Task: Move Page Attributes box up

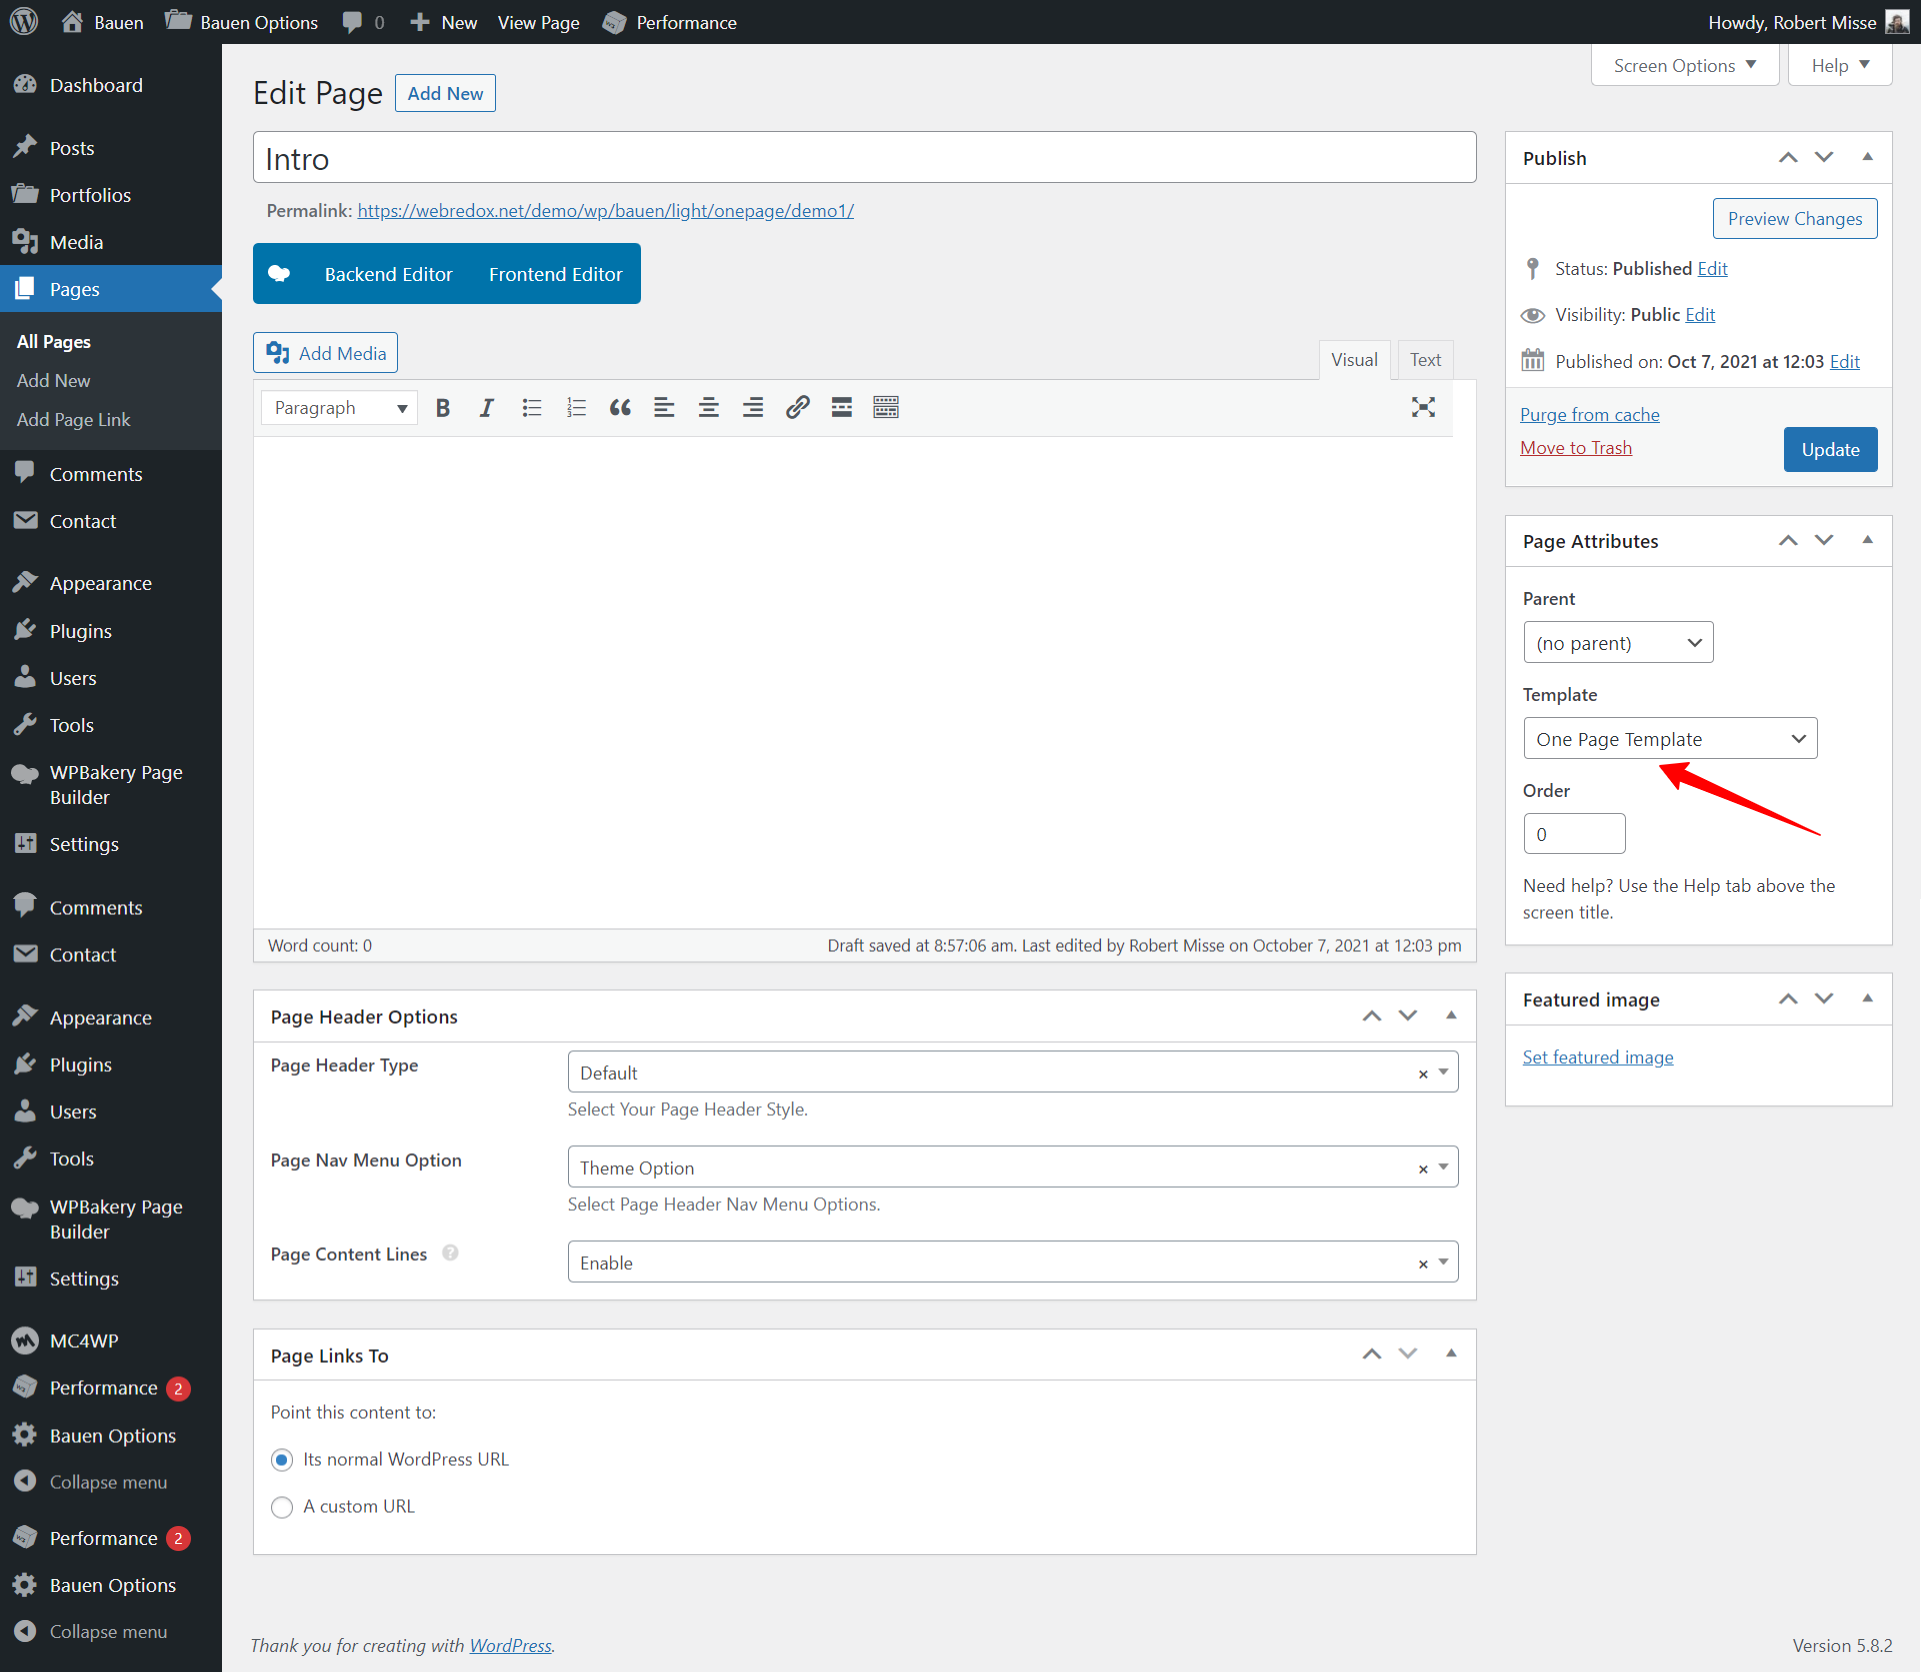Action: click(1788, 541)
